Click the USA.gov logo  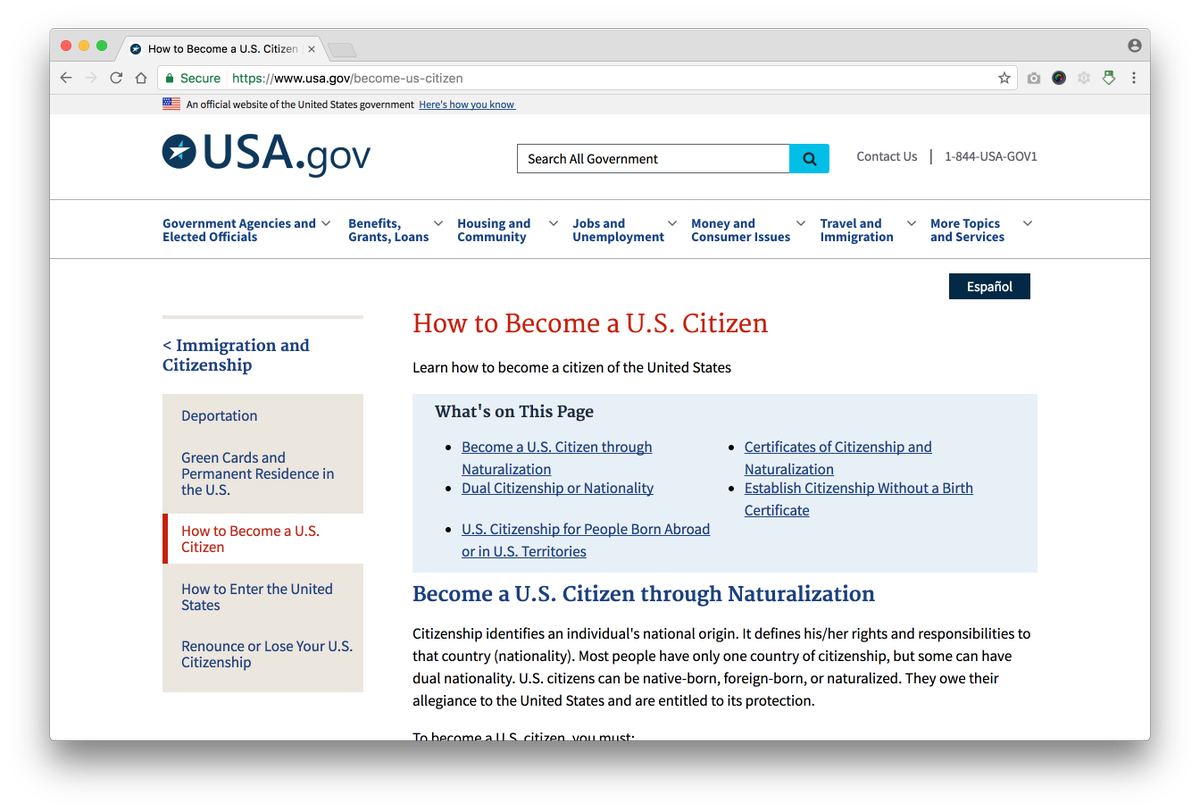point(266,154)
